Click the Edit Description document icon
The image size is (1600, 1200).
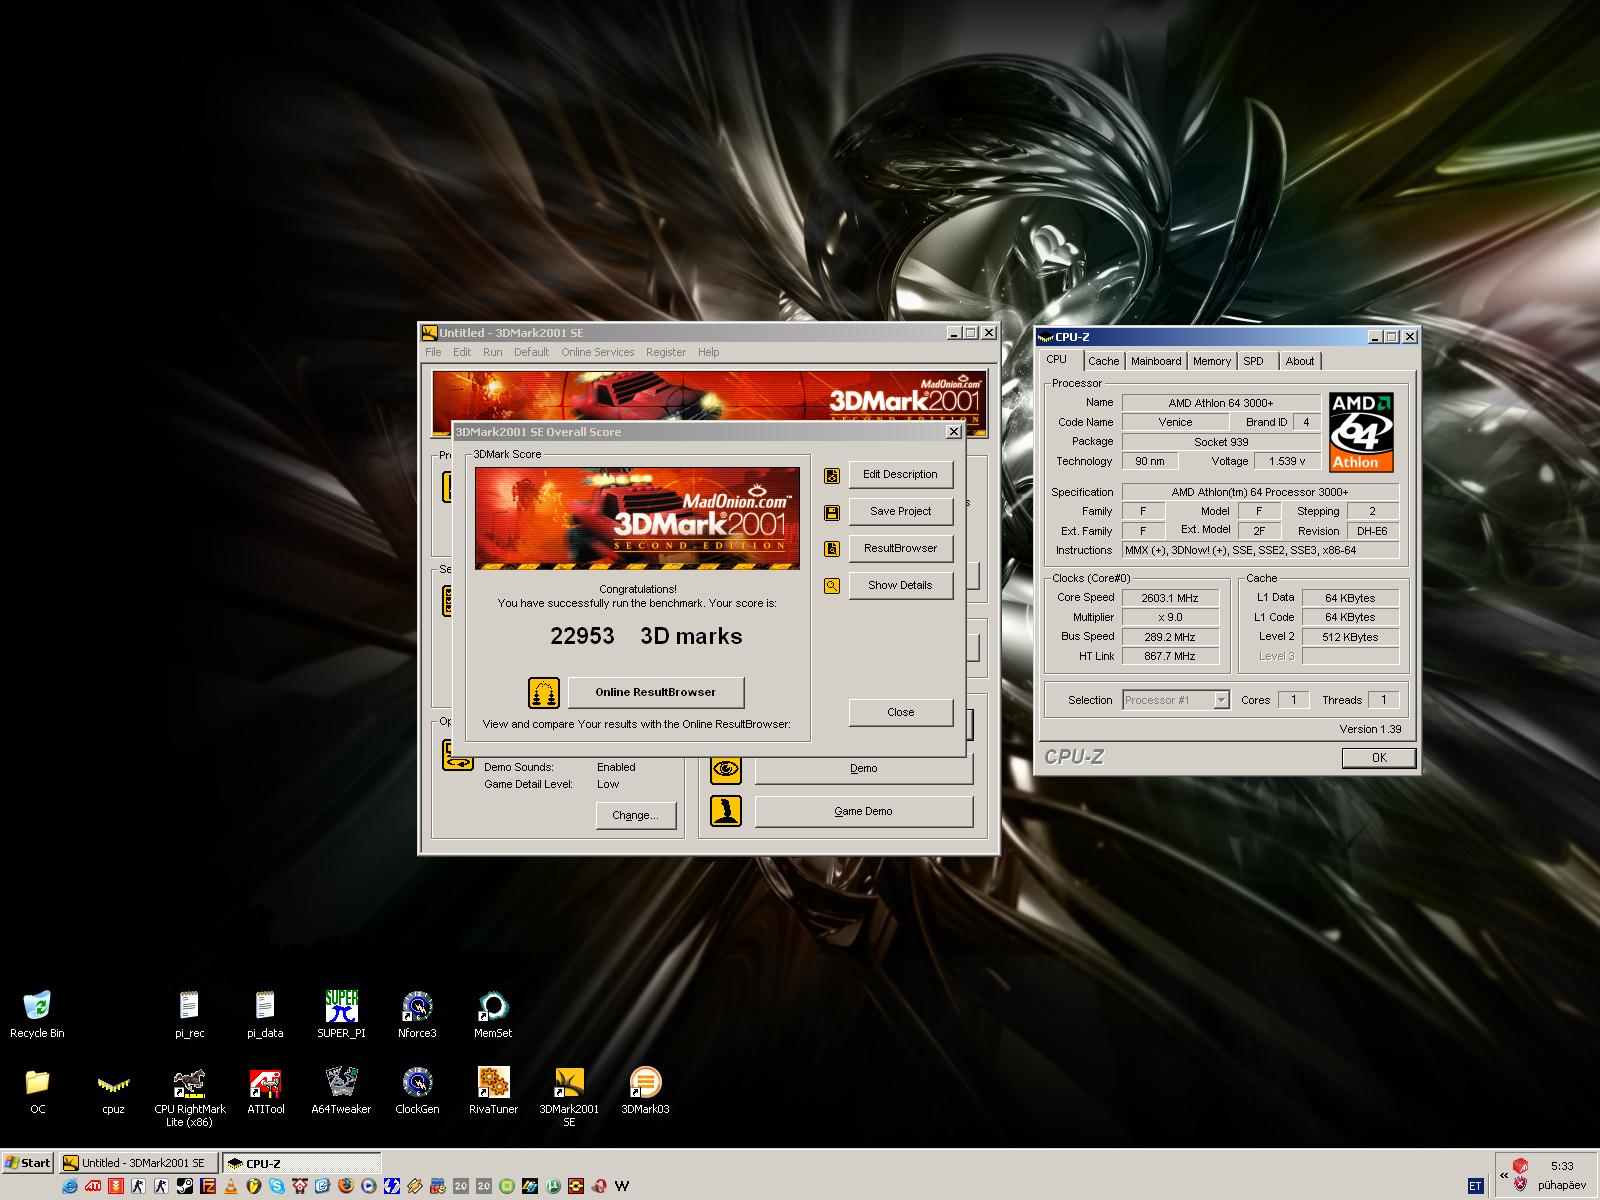(x=831, y=475)
